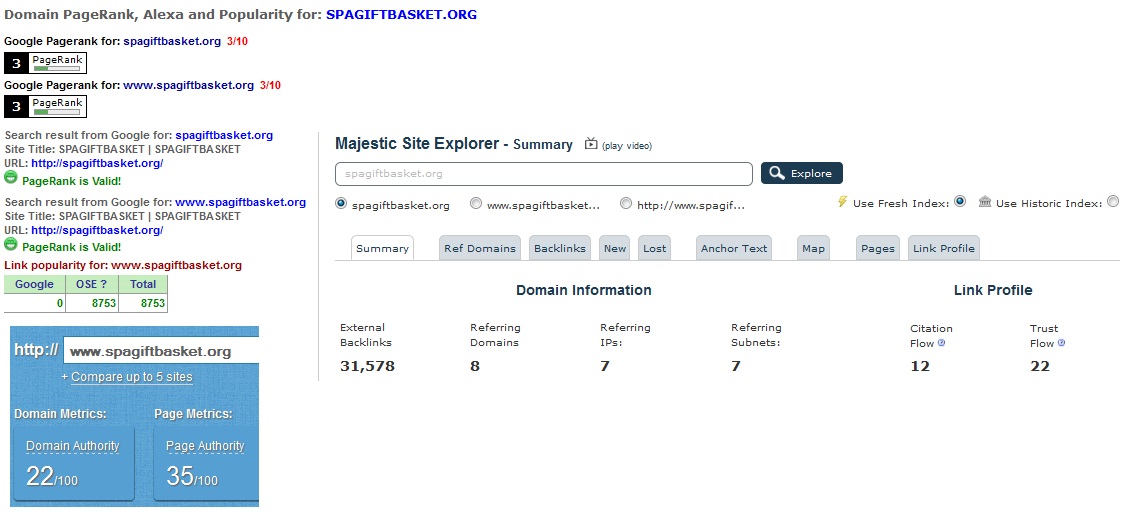The width and height of the screenshot is (1126, 520).
Task: Click Link popularity for www.spagiftbasket.org text
Action: tap(123, 266)
